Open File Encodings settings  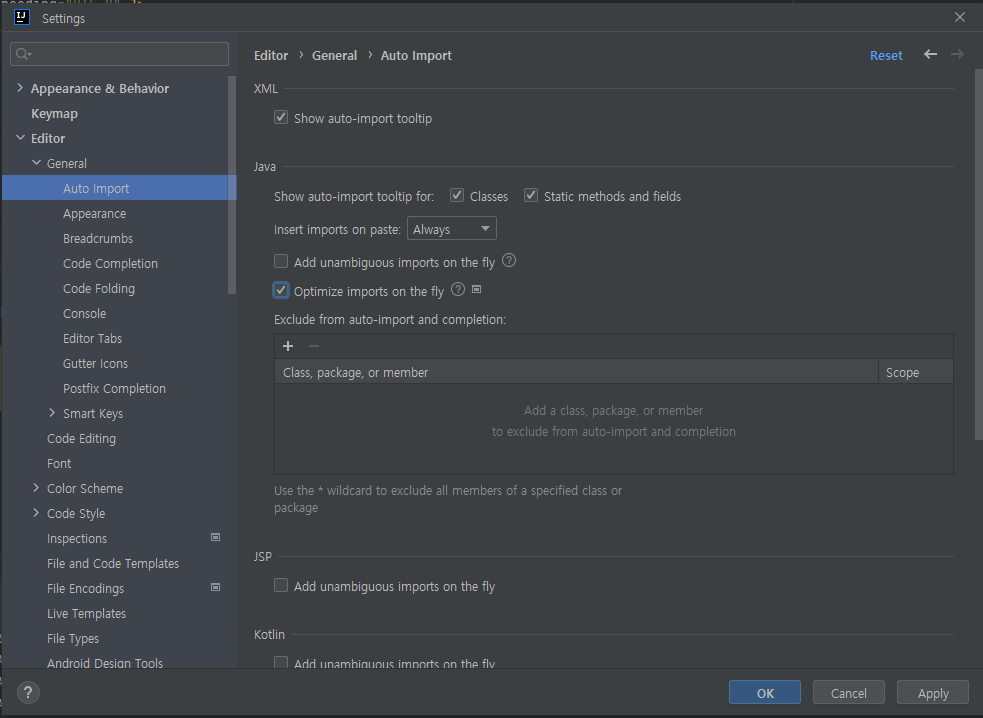[85, 589]
